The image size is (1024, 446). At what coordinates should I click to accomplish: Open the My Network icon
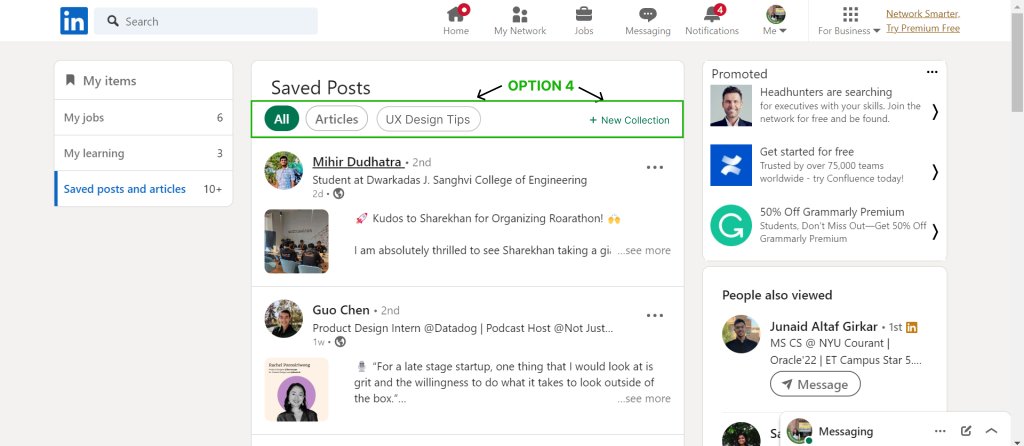520,14
